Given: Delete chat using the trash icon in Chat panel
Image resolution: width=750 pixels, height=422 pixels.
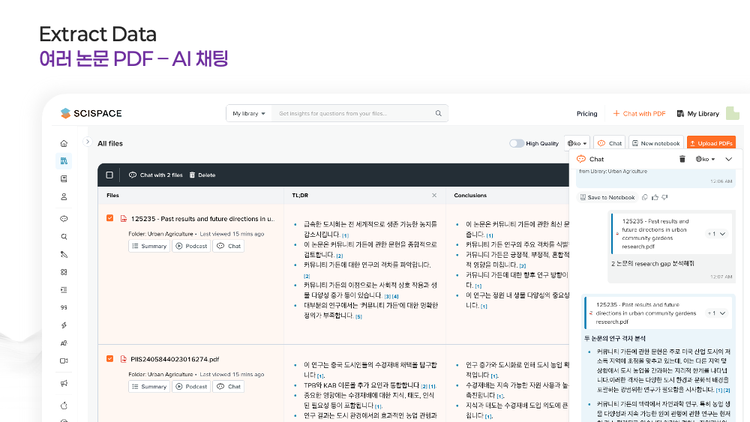Looking at the screenshot, I should click(x=682, y=159).
